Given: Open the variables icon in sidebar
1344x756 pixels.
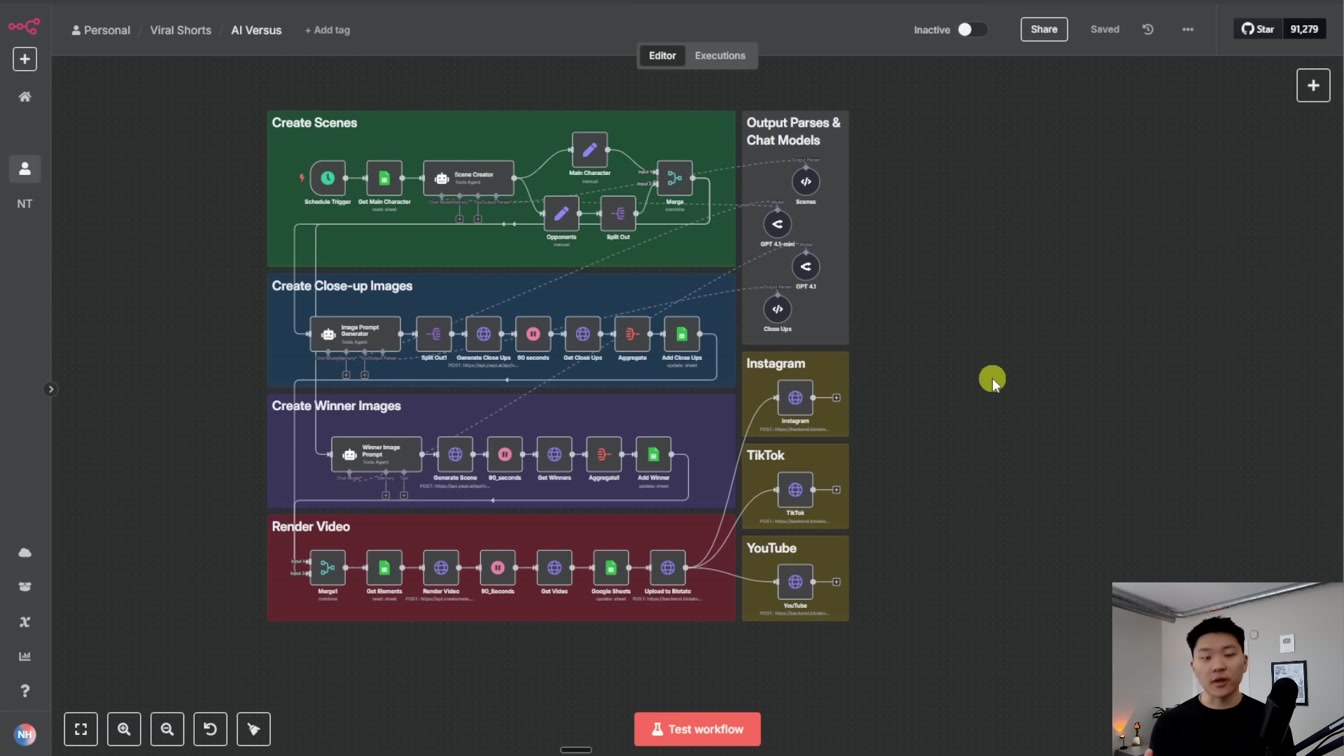Looking at the screenshot, I should [x=25, y=622].
